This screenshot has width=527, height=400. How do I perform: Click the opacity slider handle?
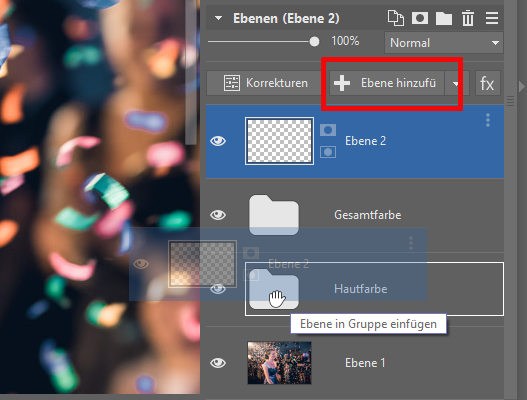pyautogui.click(x=314, y=42)
